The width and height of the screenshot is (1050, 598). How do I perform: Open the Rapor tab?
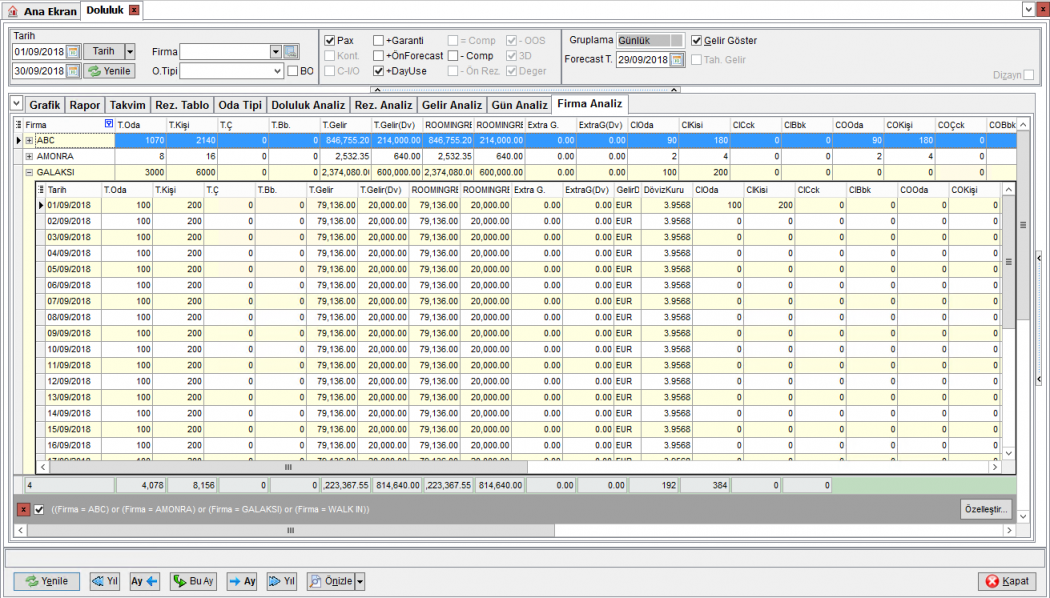click(85, 105)
